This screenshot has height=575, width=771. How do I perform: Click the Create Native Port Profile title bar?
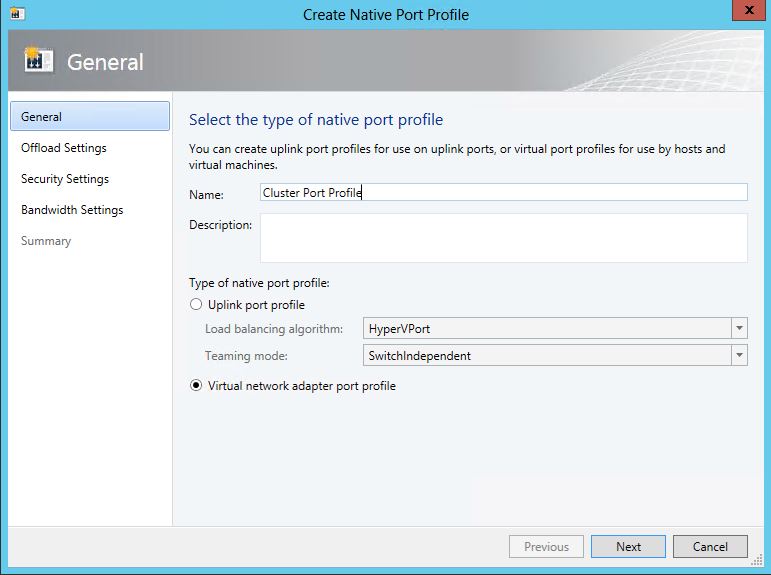(x=385, y=14)
